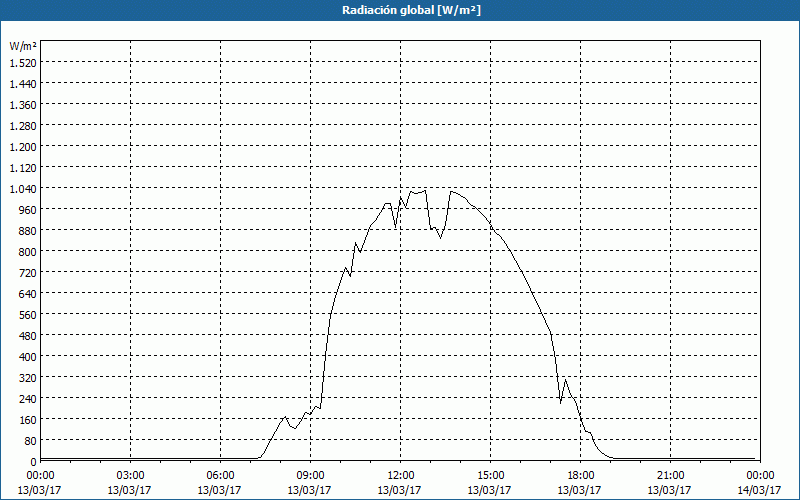Viewport: 800px width, 500px height.
Task: Choose the 21:00 time label
Action: point(669,476)
